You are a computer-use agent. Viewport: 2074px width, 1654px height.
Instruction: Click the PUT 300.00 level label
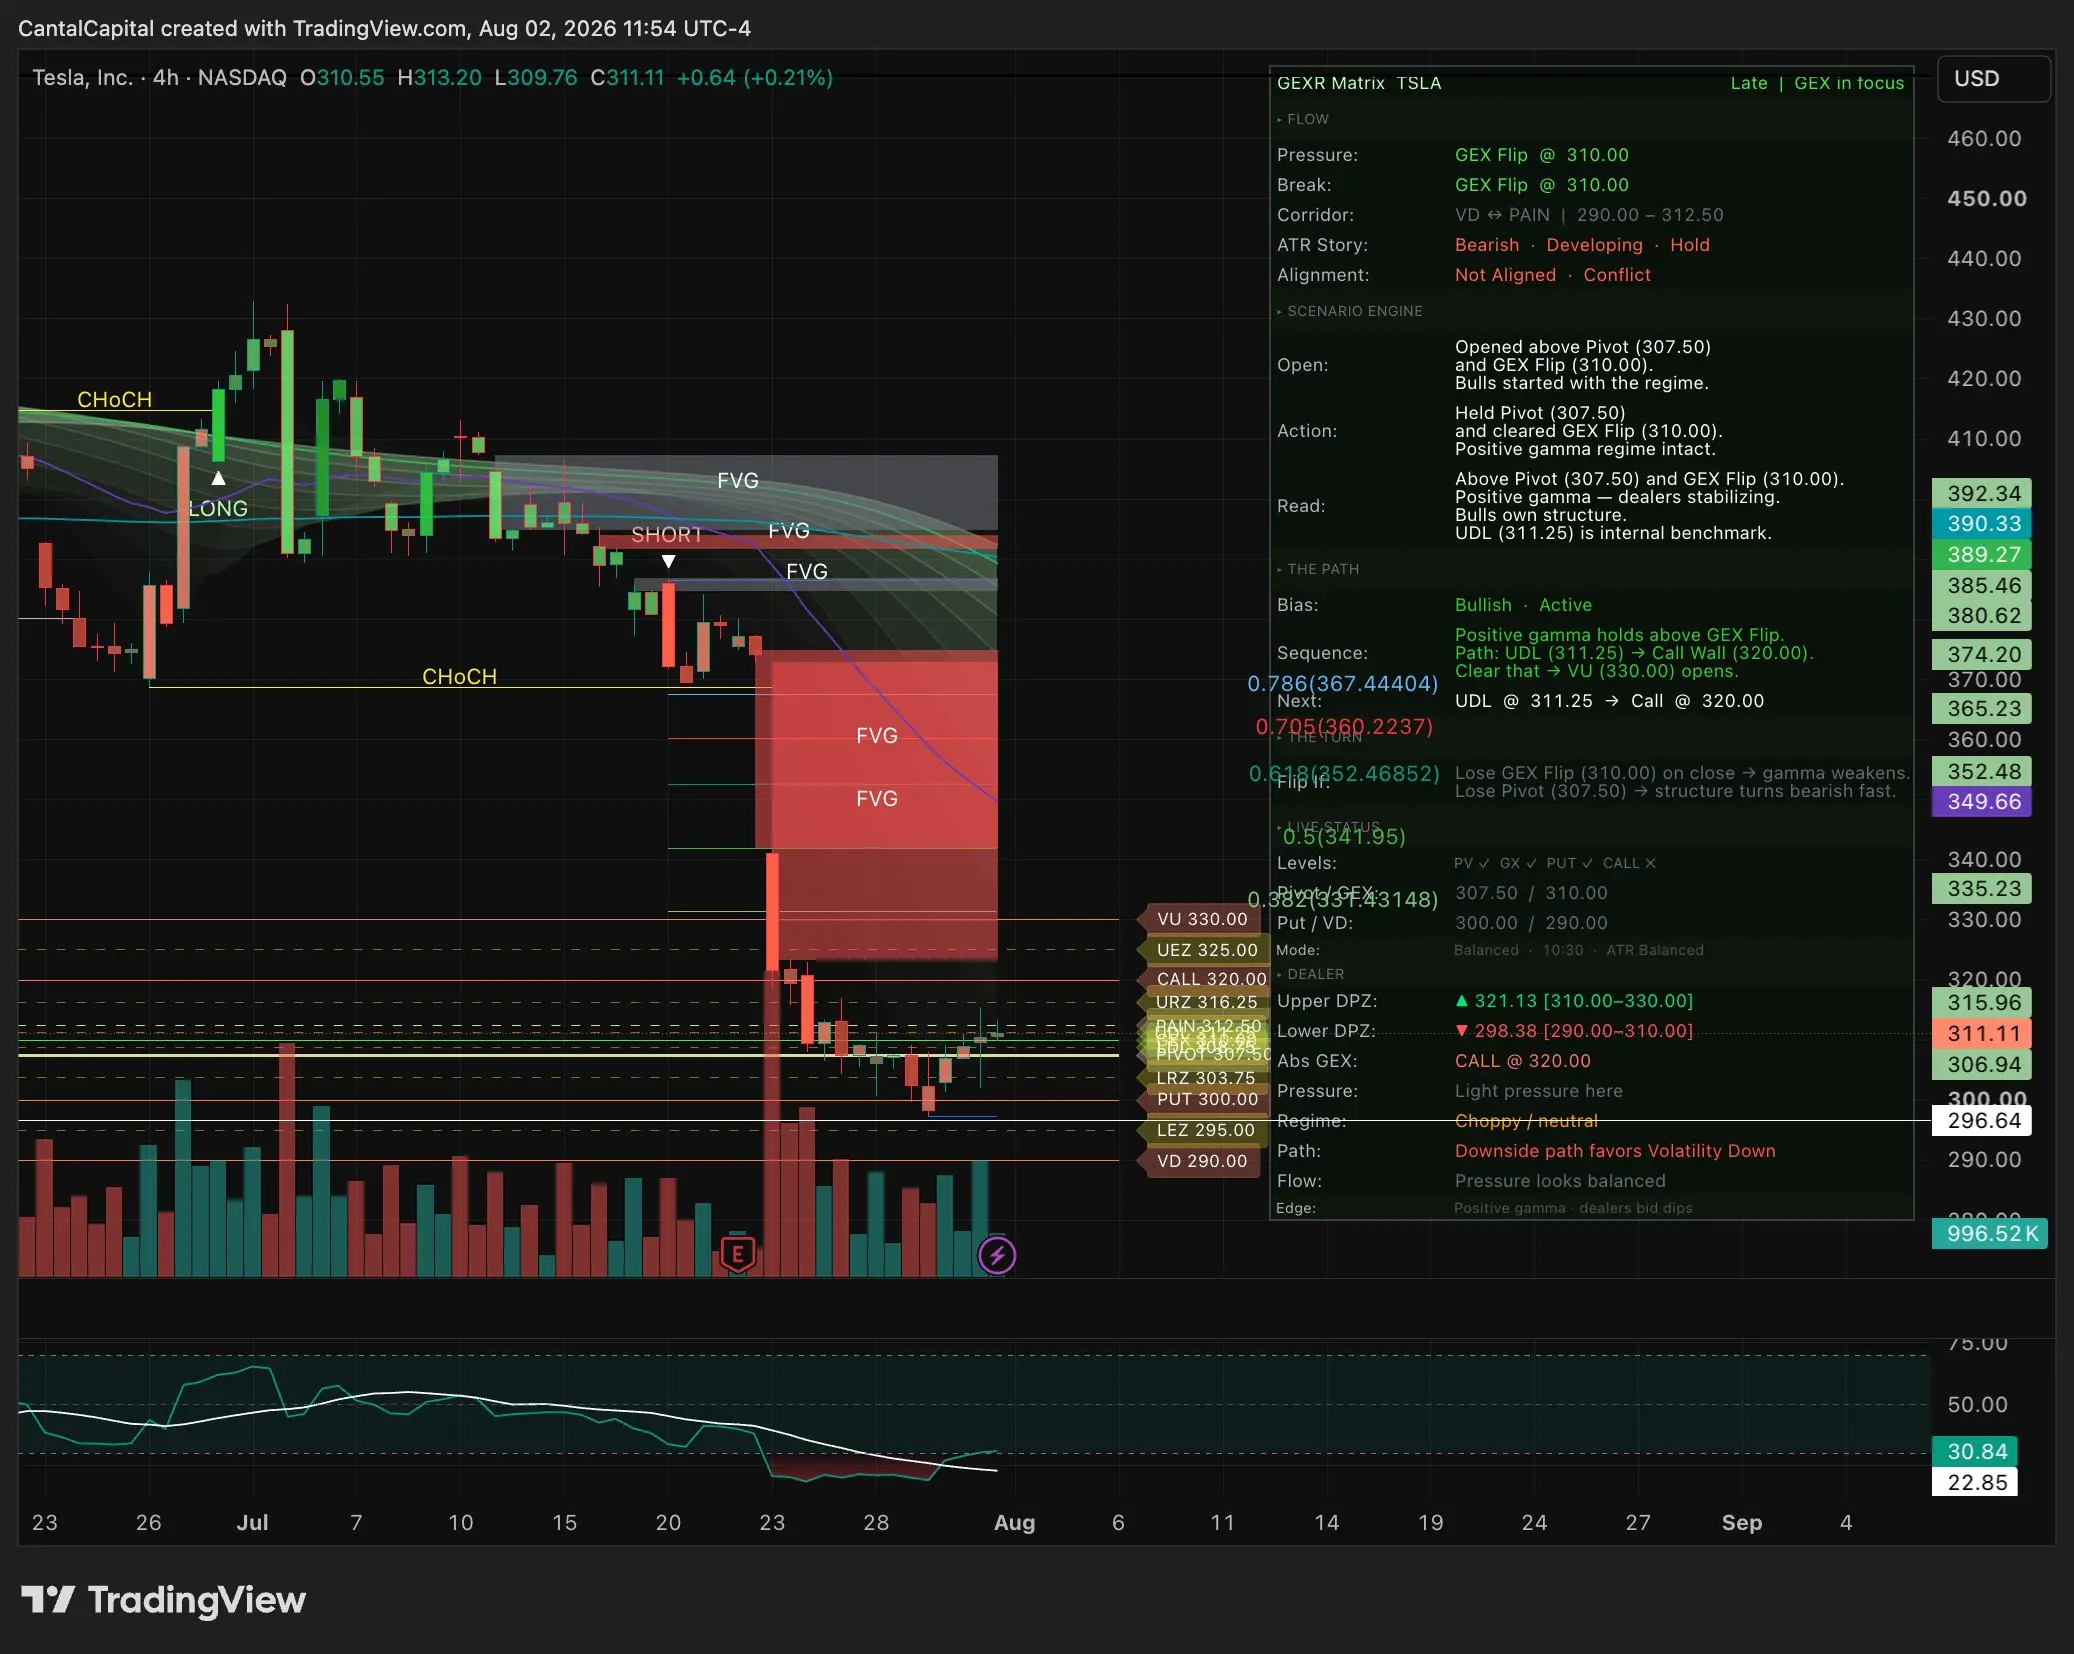(x=1206, y=1099)
